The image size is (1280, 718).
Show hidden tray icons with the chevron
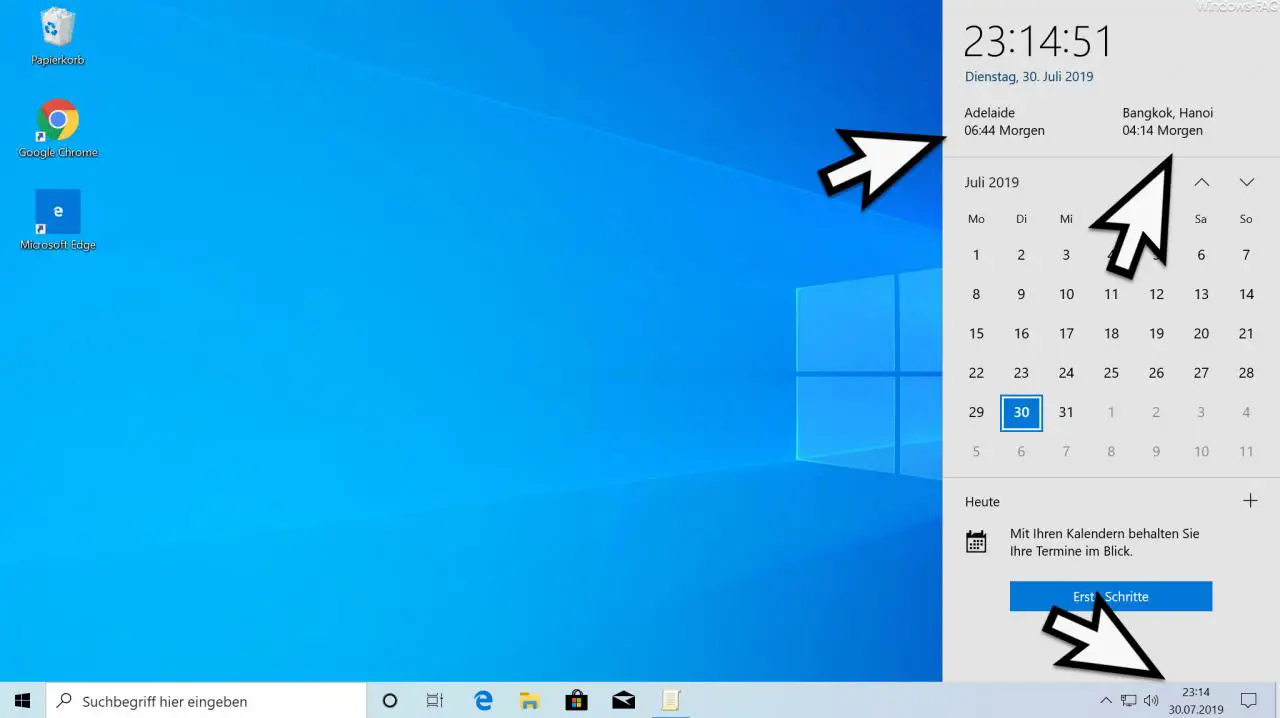[x=1106, y=701]
